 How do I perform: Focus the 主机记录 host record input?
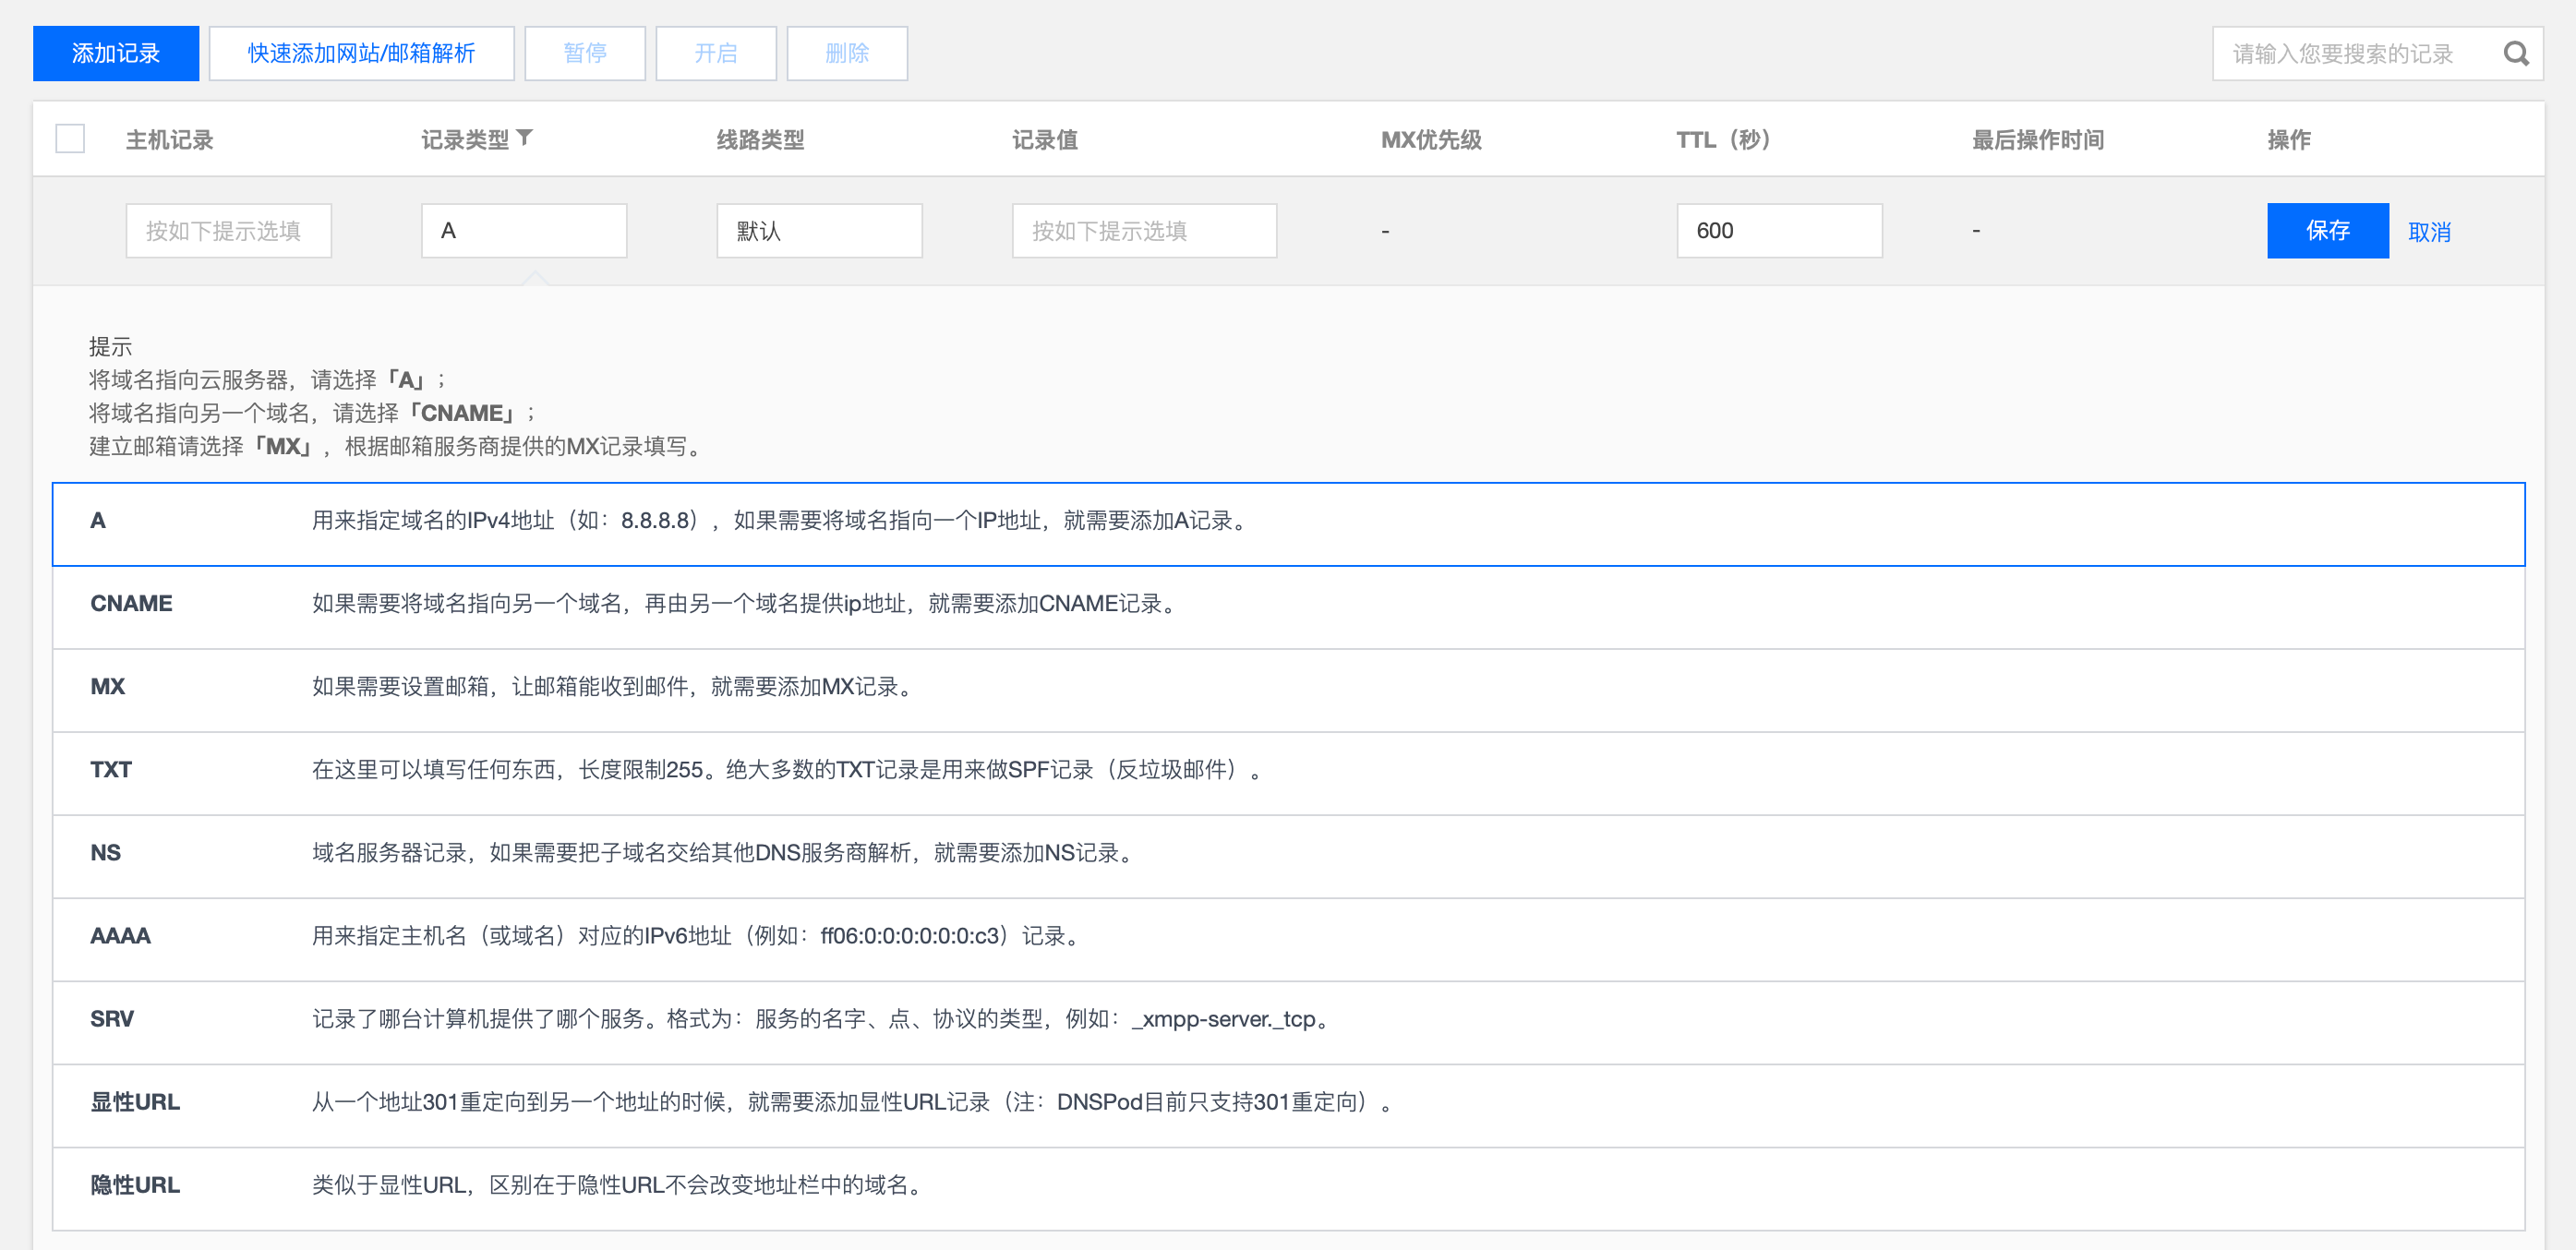228,231
